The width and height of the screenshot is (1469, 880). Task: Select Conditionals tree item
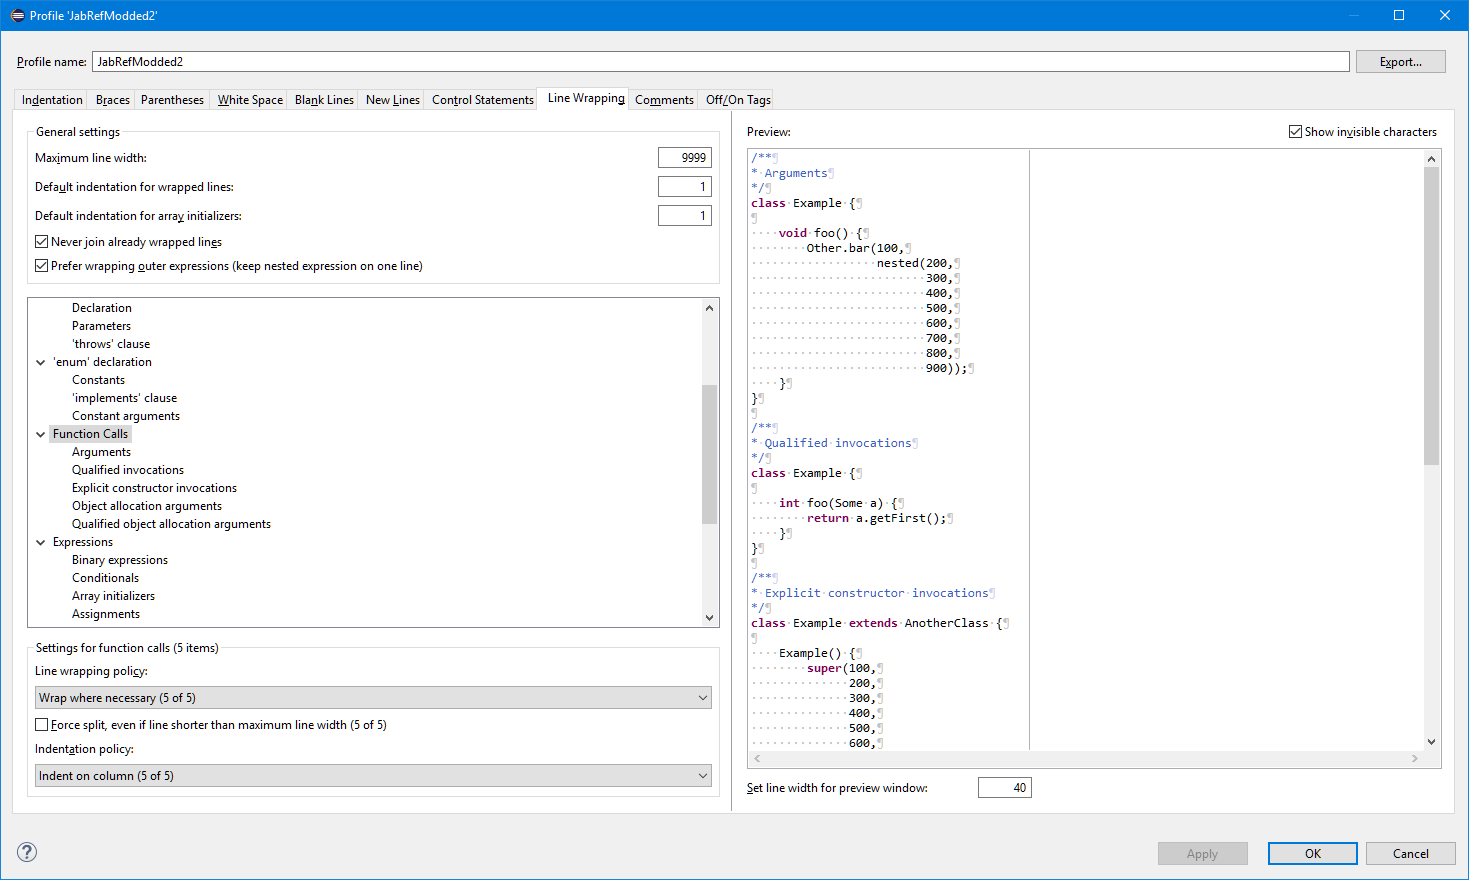click(x=105, y=578)
